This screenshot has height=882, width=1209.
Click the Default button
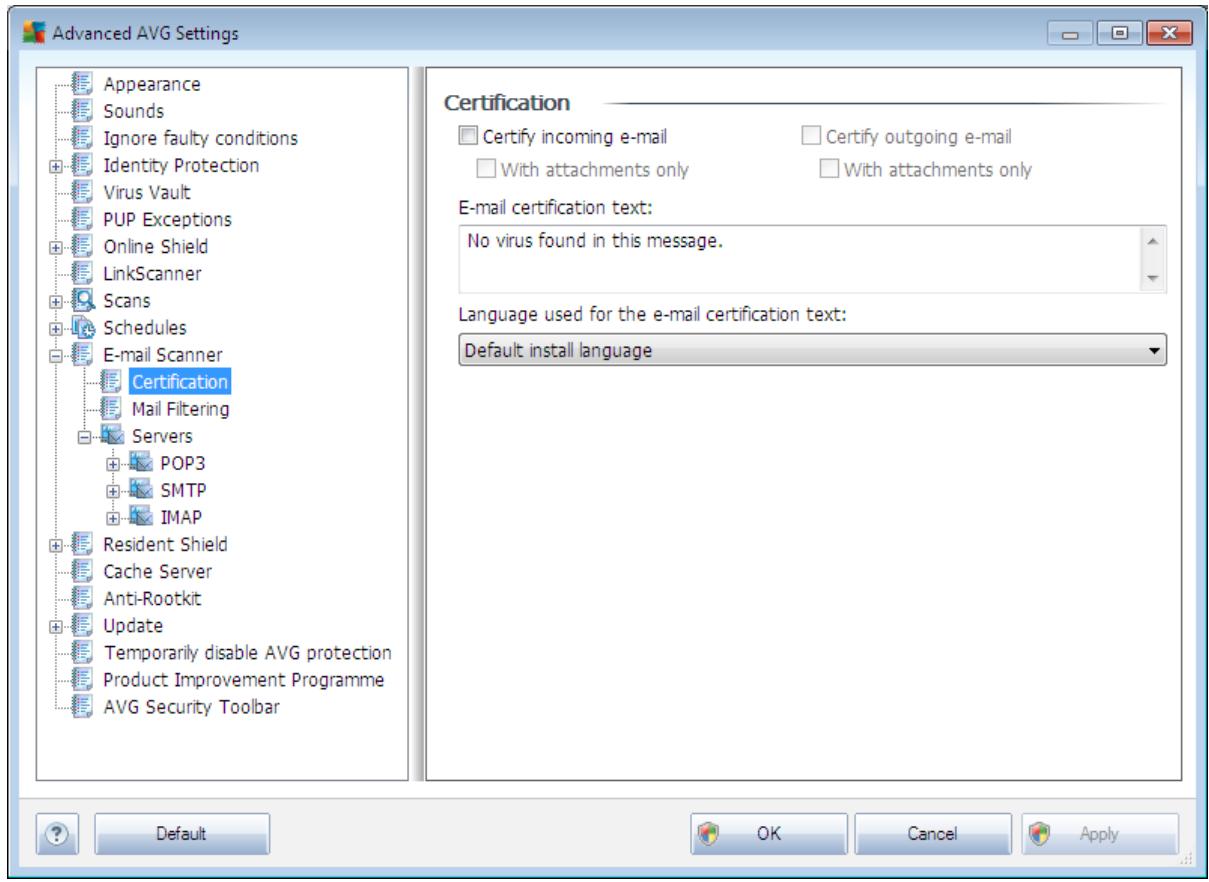181,832
